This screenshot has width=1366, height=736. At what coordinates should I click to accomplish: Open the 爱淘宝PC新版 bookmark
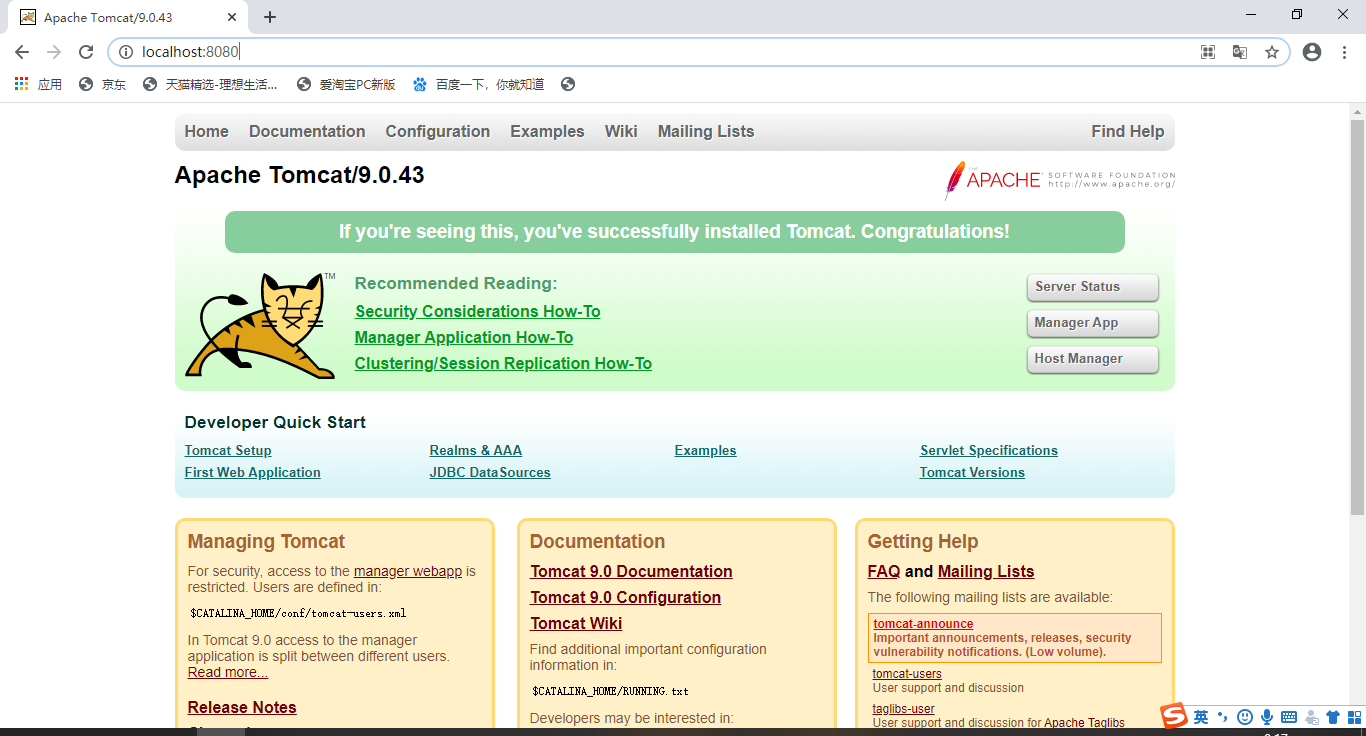tap(347, 85)
